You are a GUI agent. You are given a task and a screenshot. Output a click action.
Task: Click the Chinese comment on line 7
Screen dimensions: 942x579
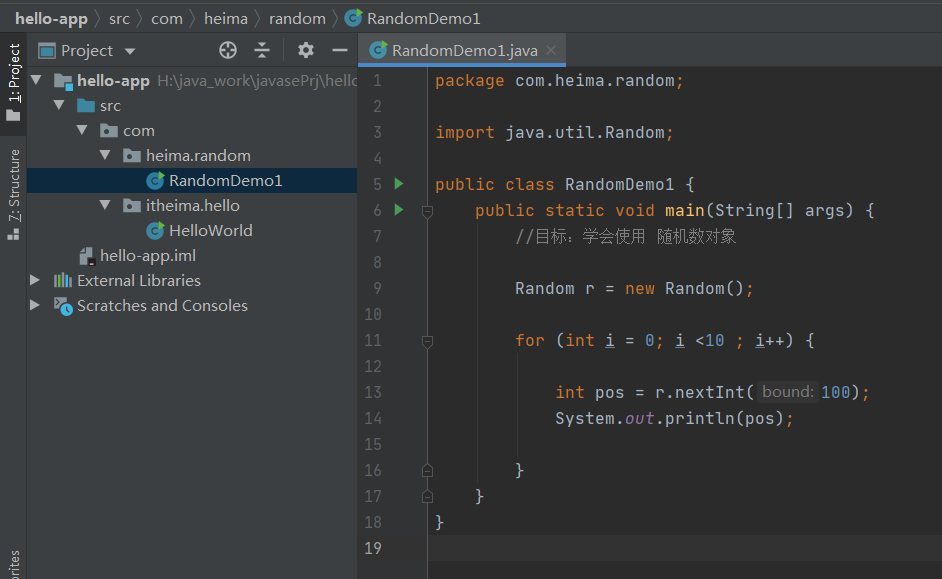(625, 236)
